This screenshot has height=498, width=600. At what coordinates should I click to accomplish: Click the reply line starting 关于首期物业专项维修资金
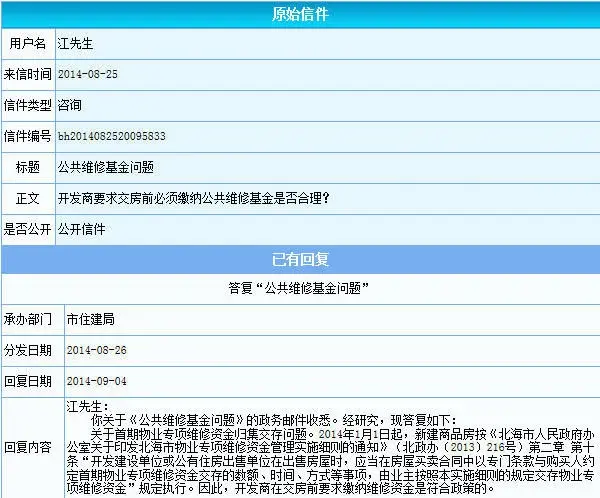click(342, 434)
